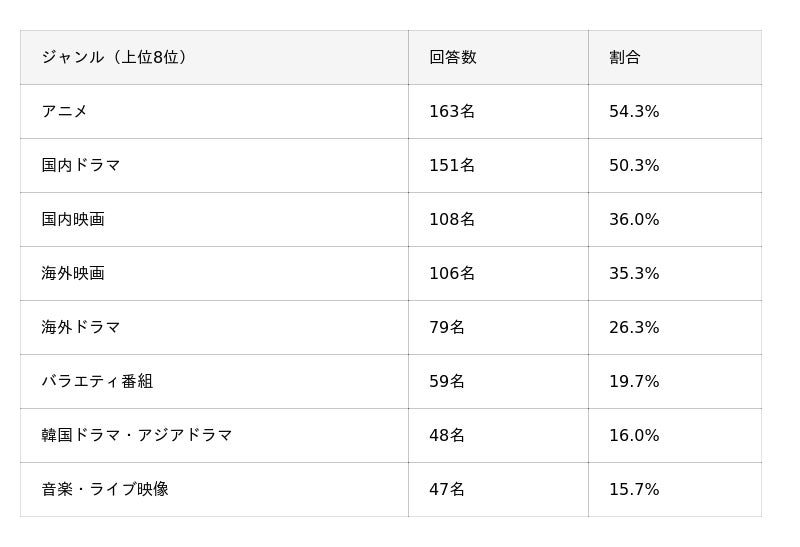This screenshot has height=547, width=800.
Task: Select the 国内ドラマ genre cell
Action: [81, 166]
